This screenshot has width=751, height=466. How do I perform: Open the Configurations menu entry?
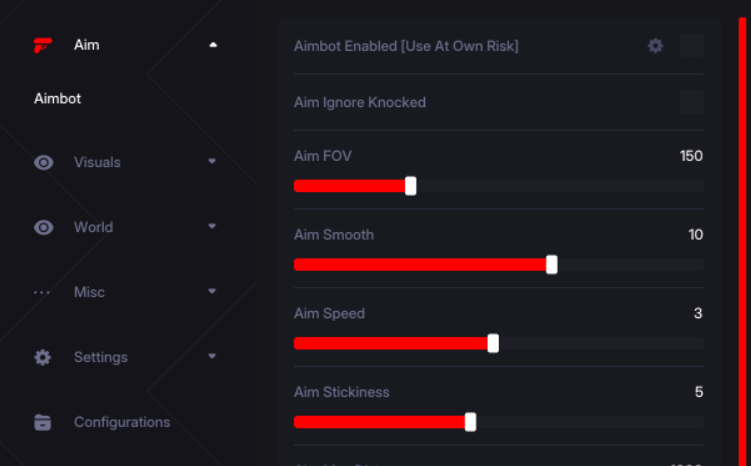click(122, 422)
